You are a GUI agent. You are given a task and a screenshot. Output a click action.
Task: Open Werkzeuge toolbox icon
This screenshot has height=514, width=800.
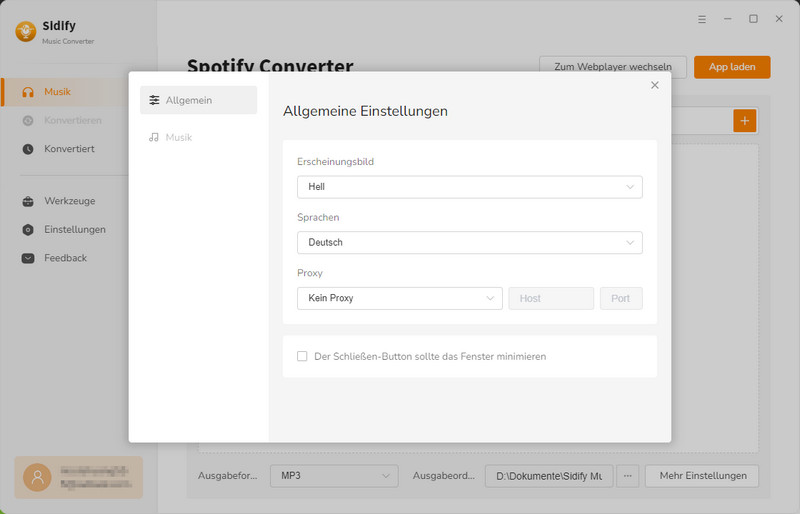click(28, 201)
